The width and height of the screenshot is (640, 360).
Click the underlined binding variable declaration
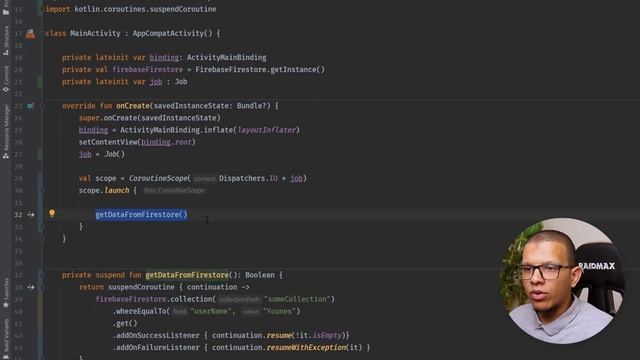click(164, 58)
